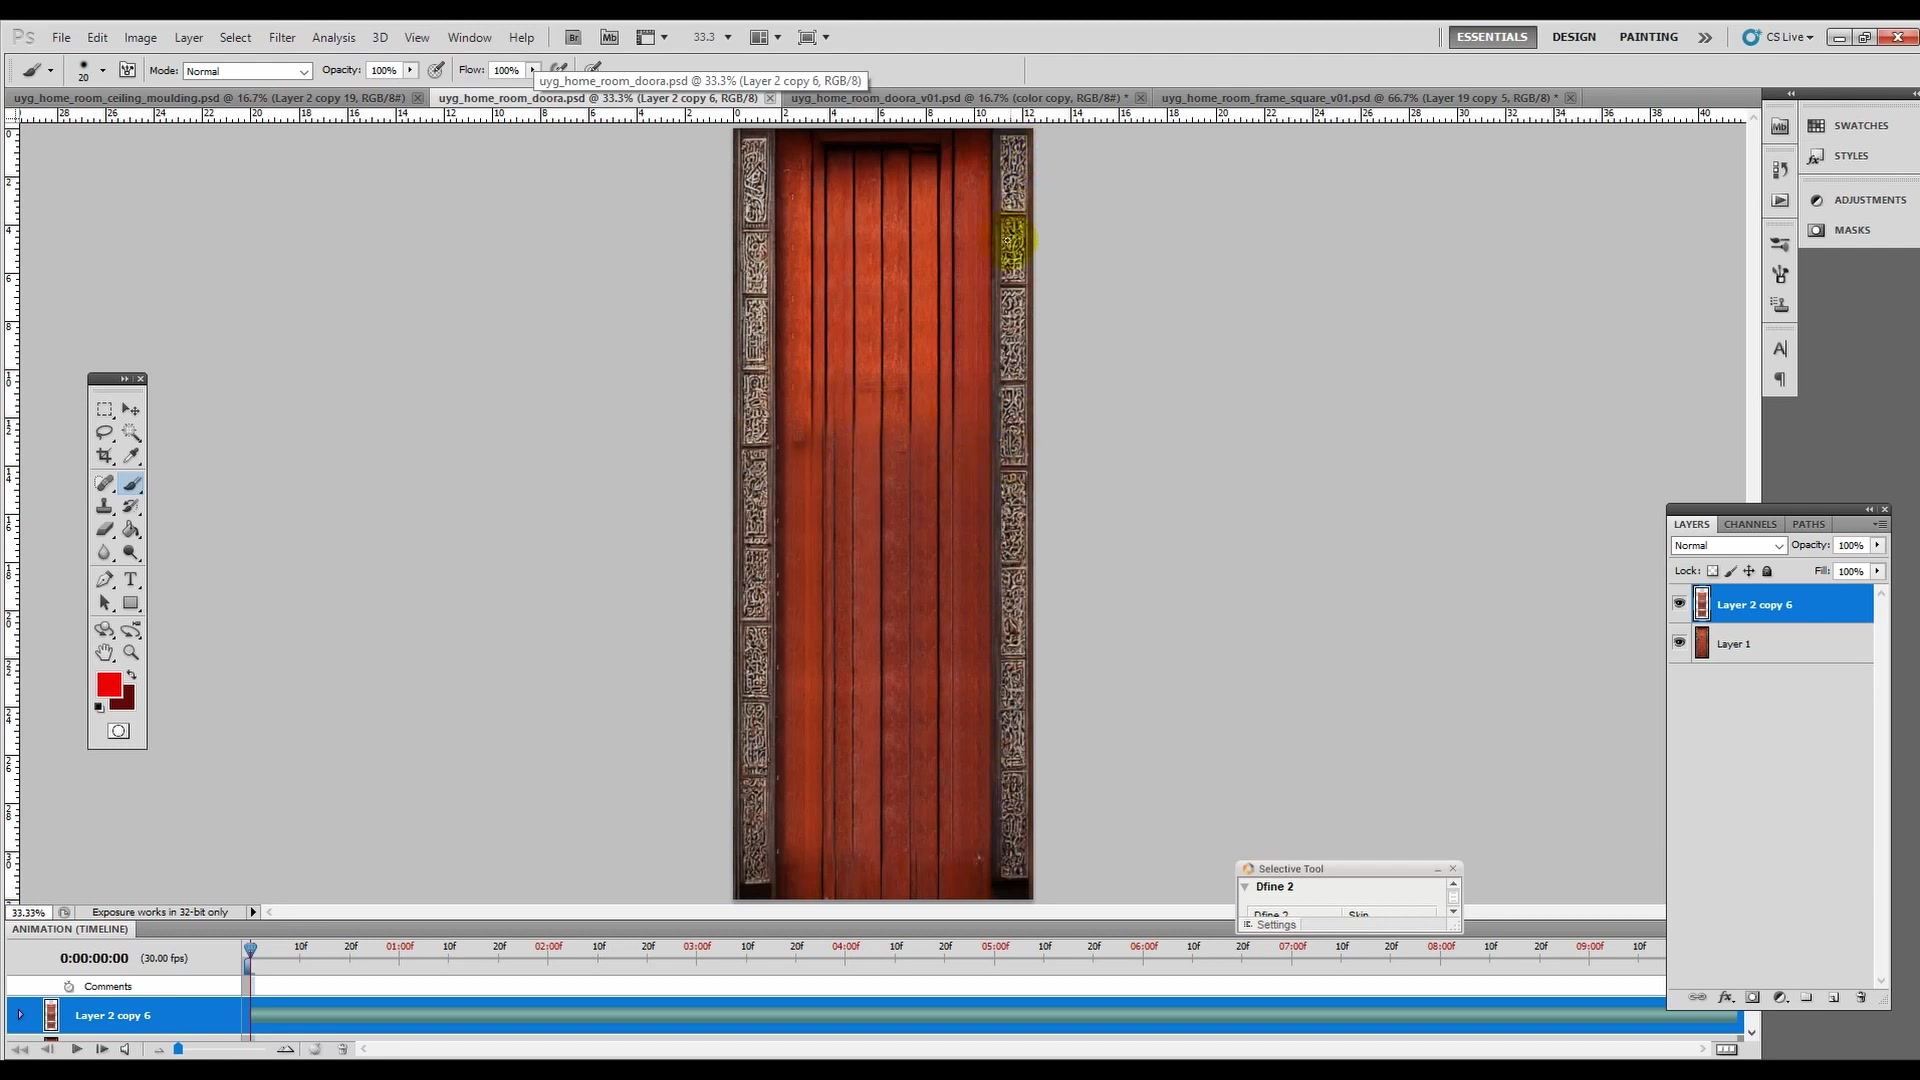Select the Path Selection tool
Image resolution: width=1920 pixels, height=1080 pixels.
click(104, 603)
